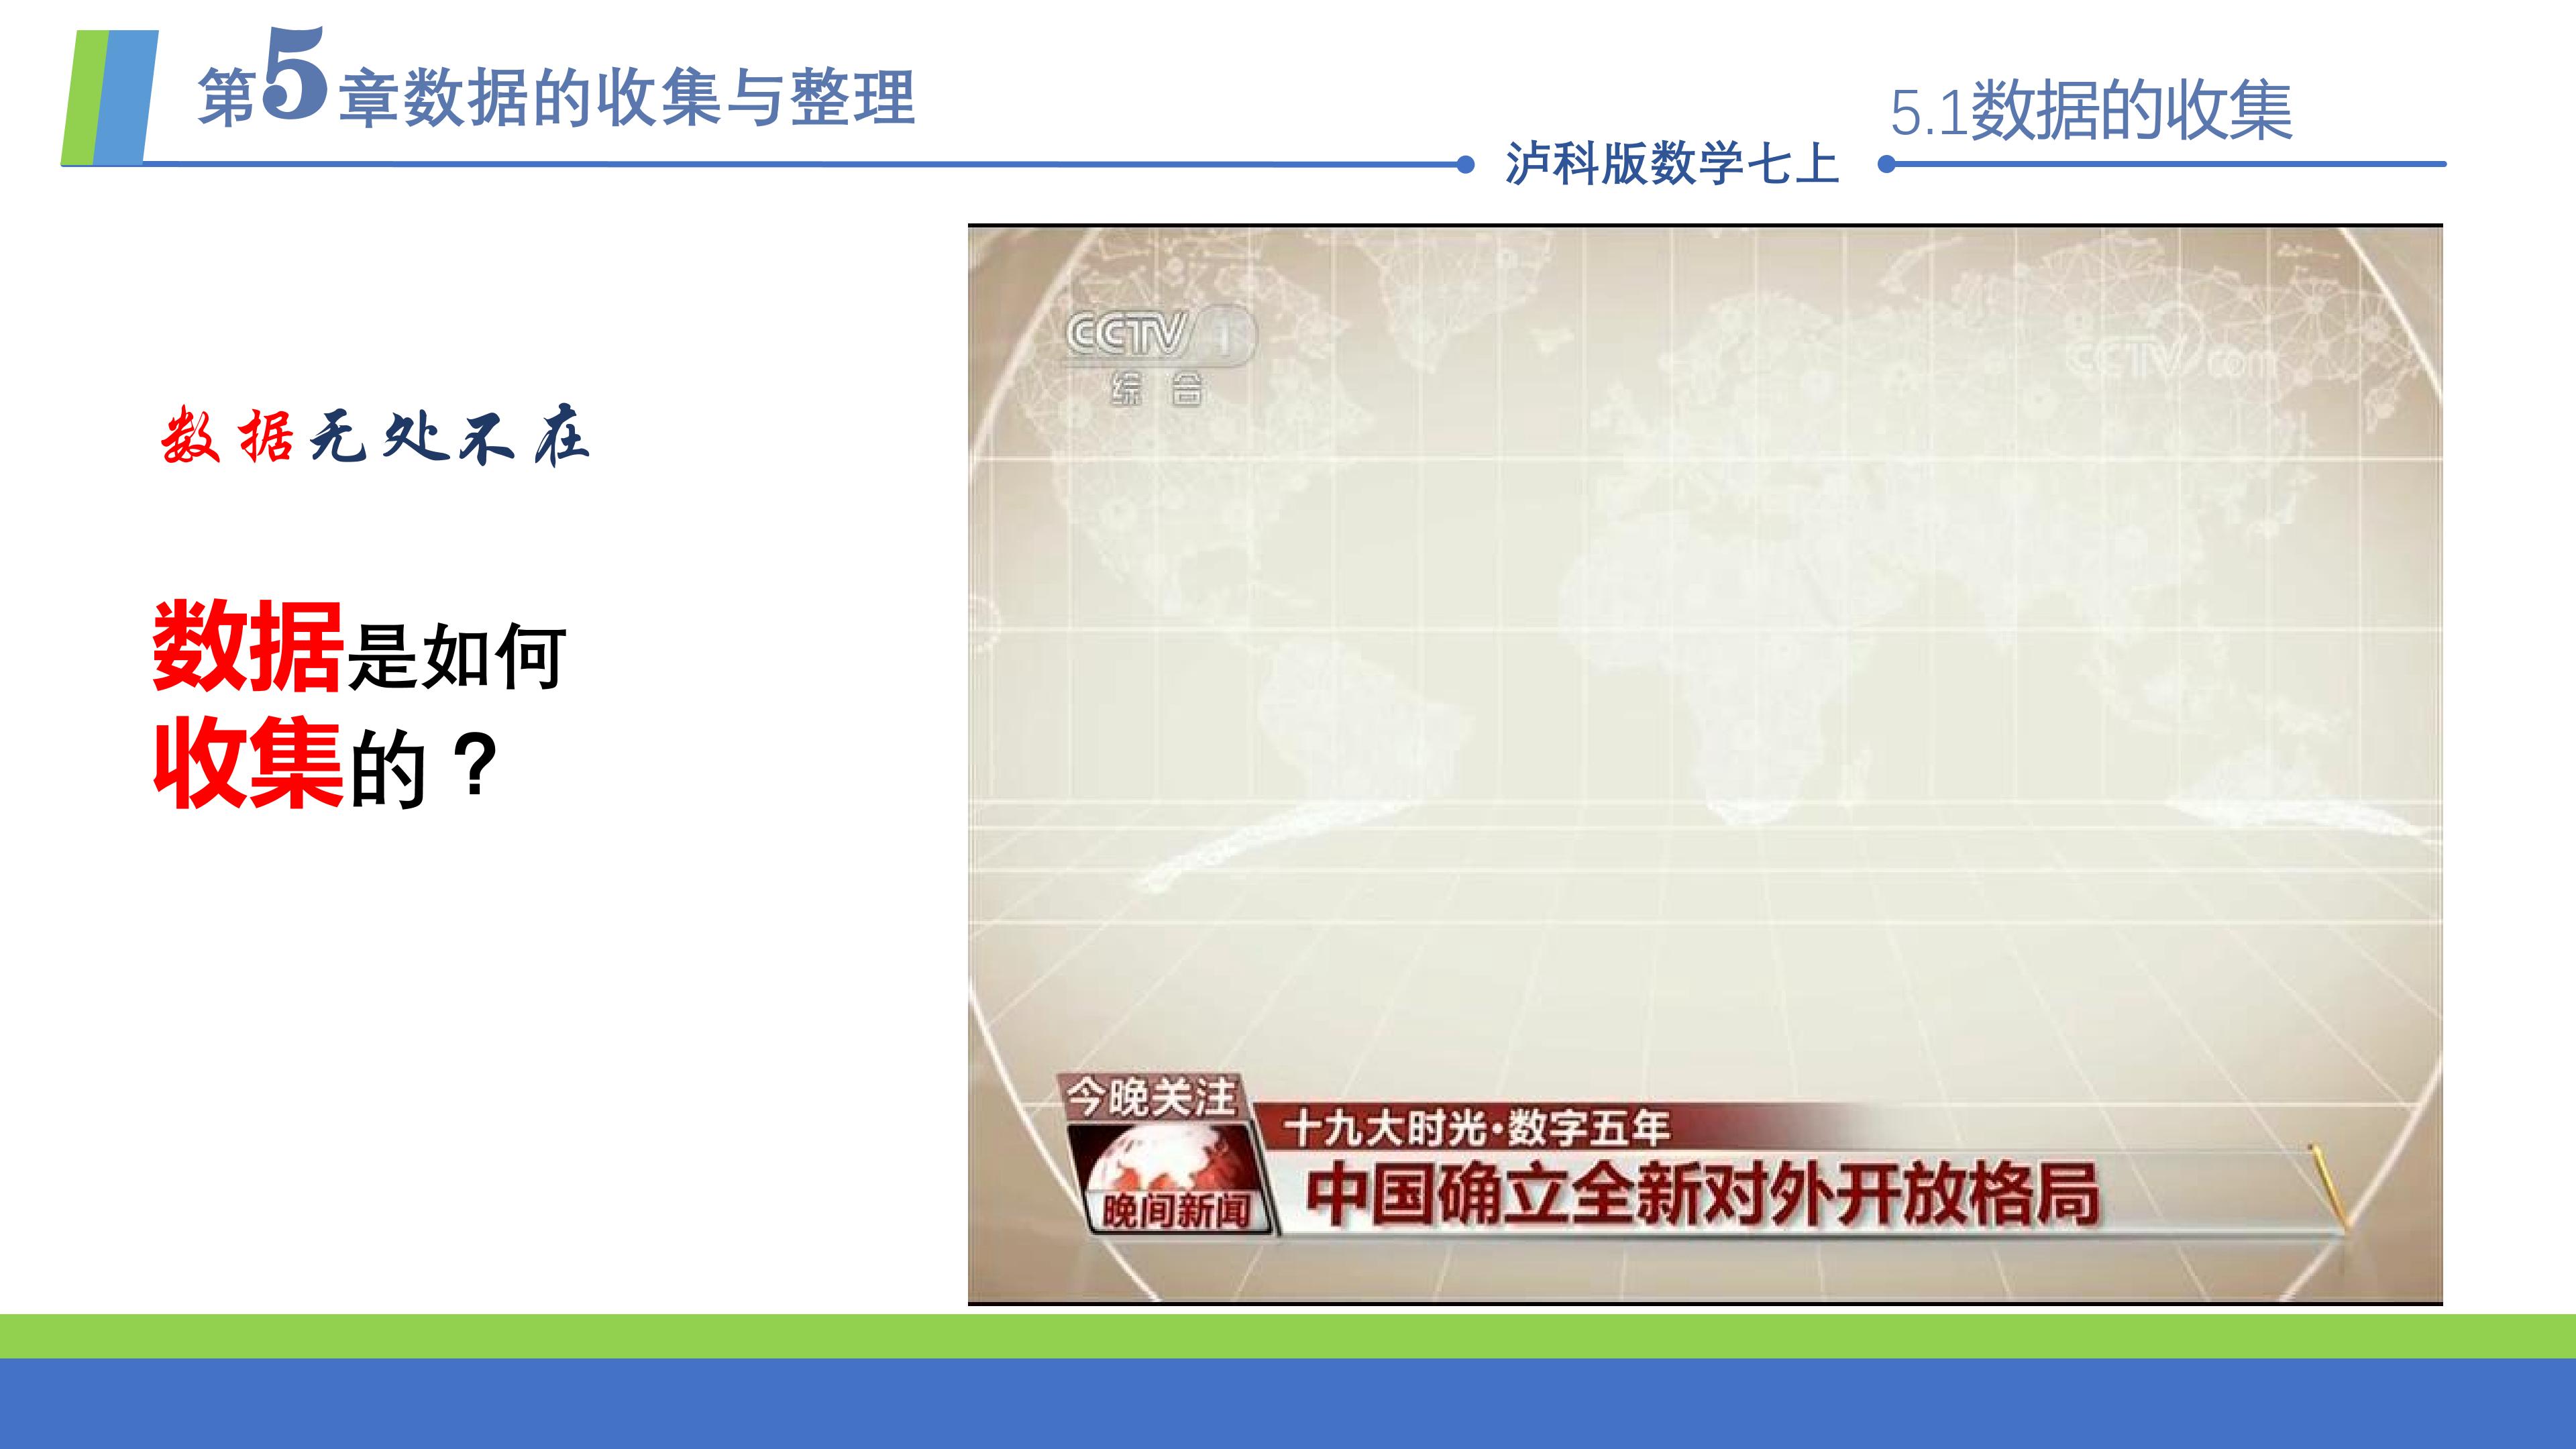Viewport: 2576px width, 1449px height.
Task: Click the blue dot right of 沪科版数学七上
Action: 1886,165
